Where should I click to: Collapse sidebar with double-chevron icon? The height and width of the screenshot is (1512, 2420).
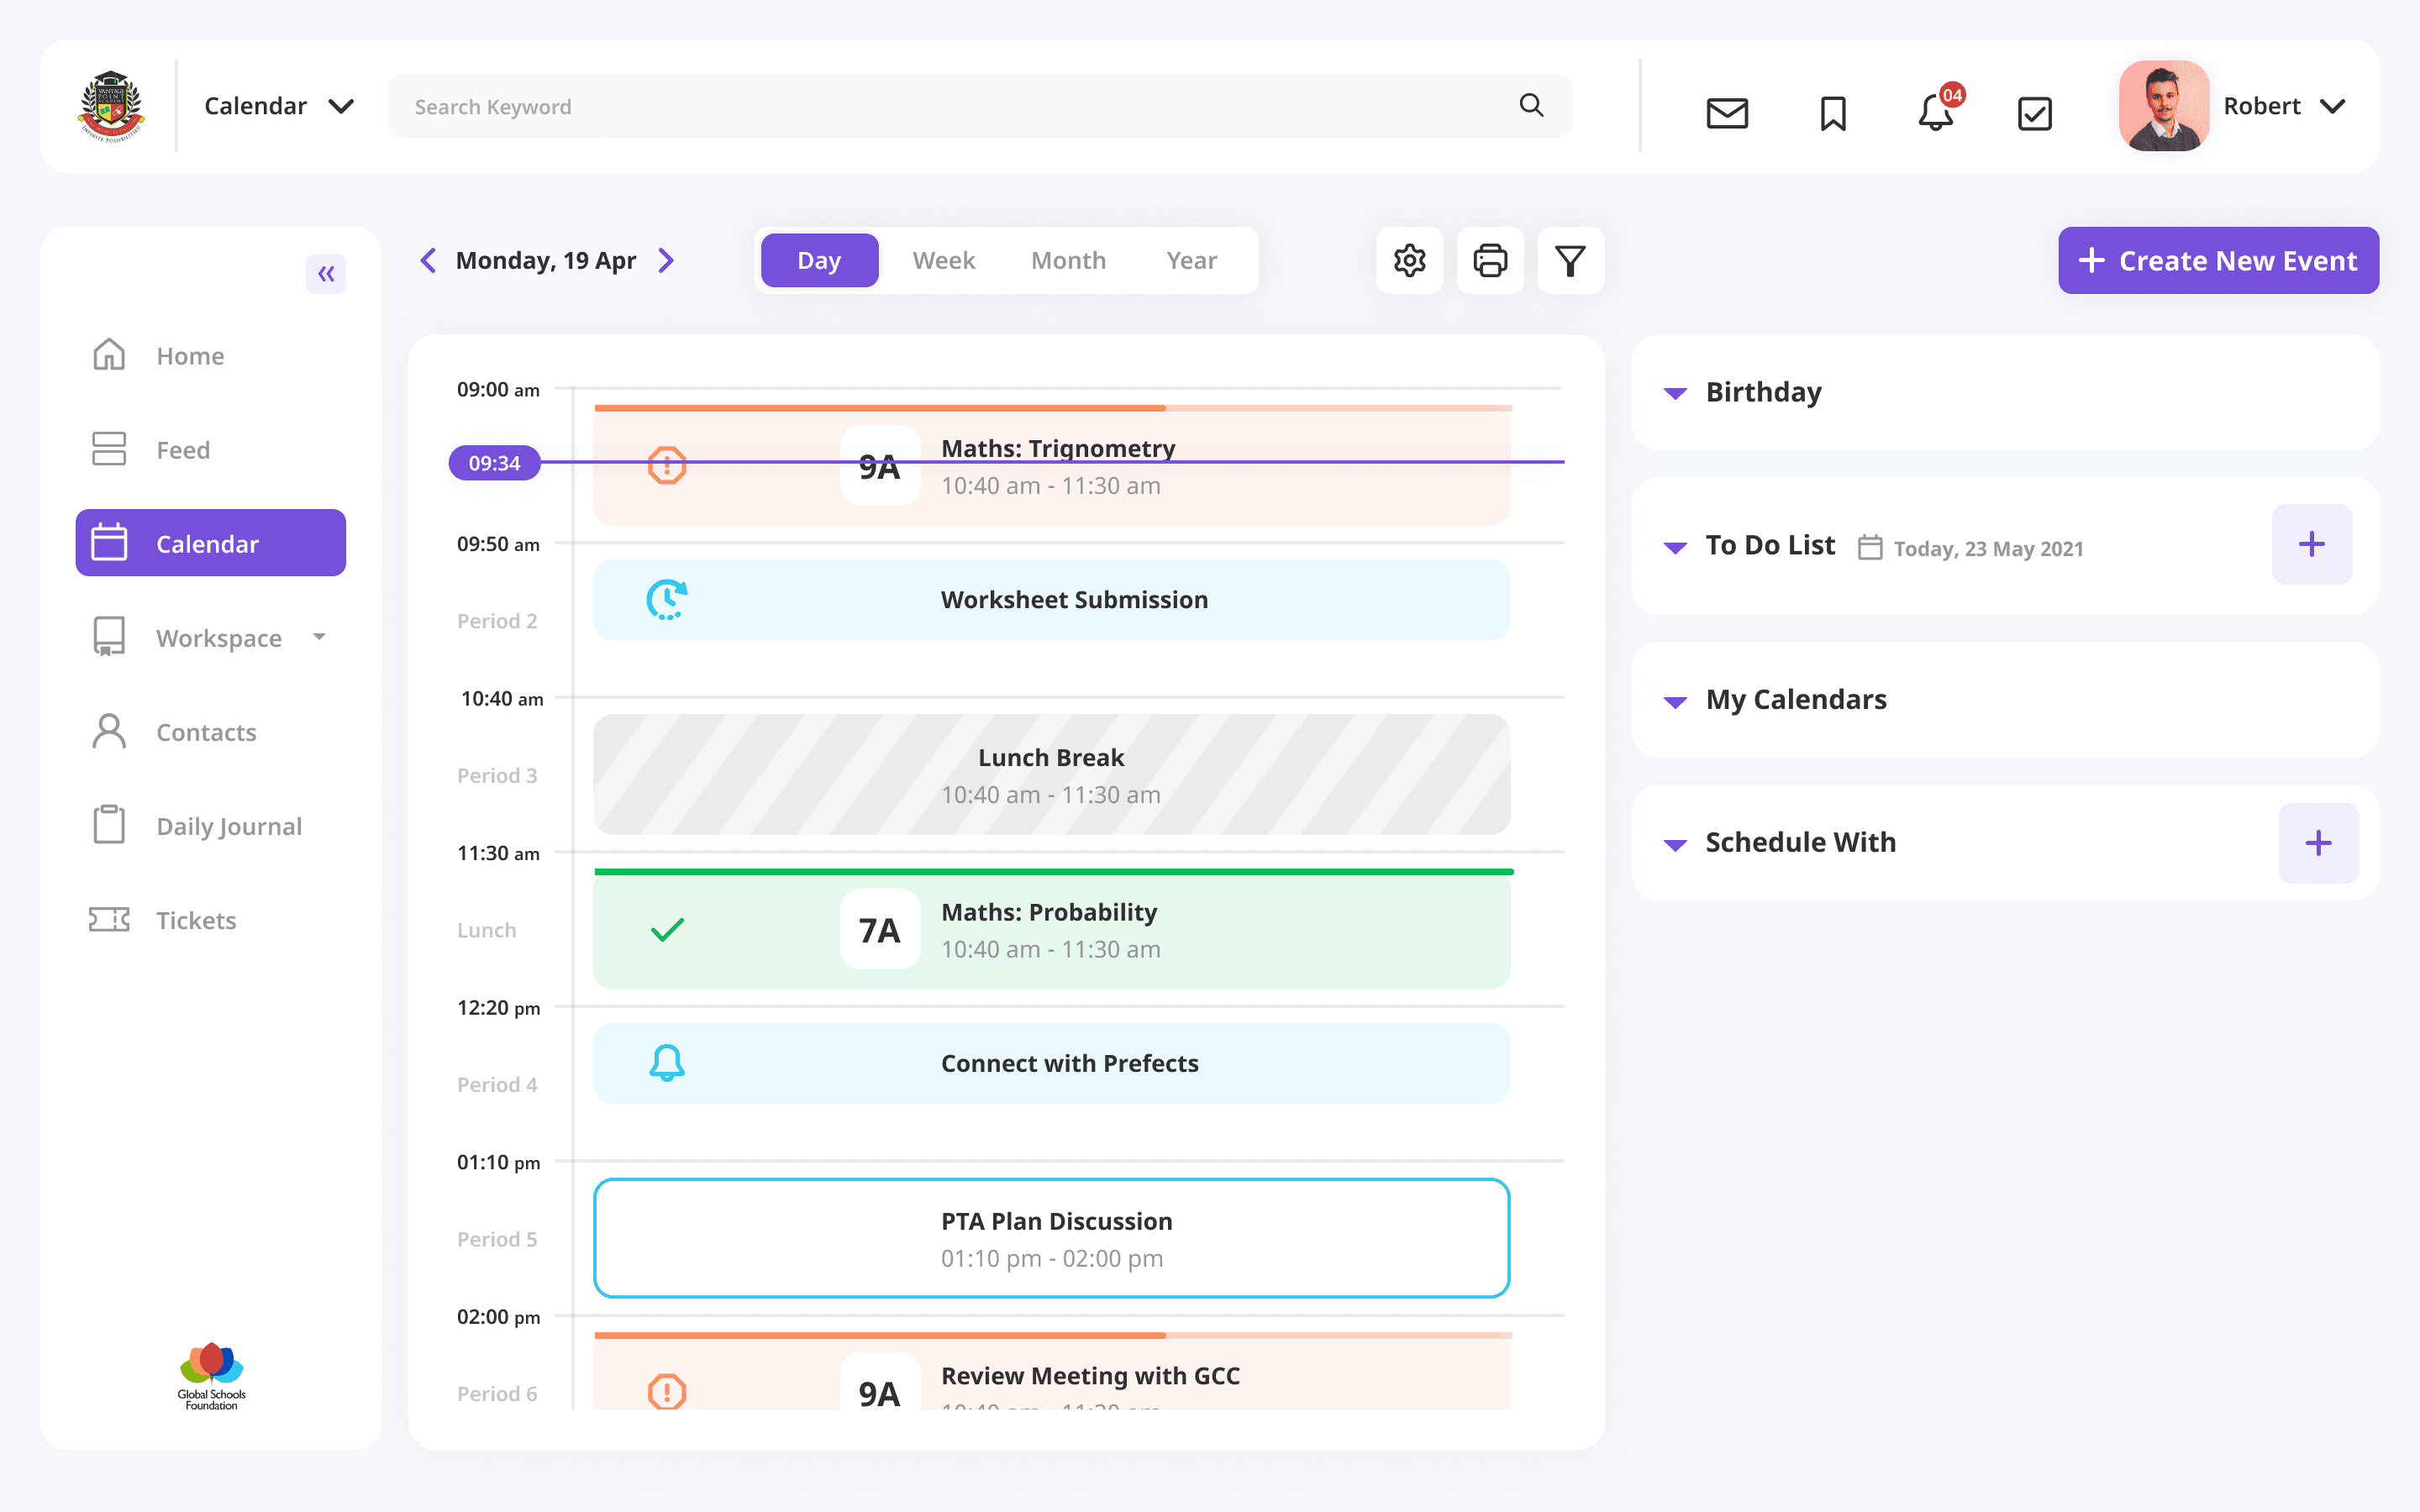tap(326, 274)
